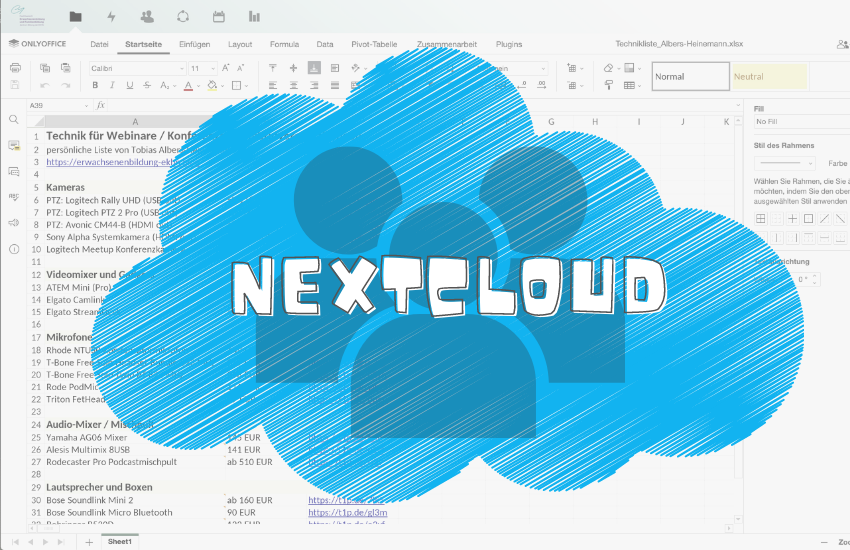Screen dimensions: 850x550
Task: Toggle Underline formatting
Action: pos(130,86)
